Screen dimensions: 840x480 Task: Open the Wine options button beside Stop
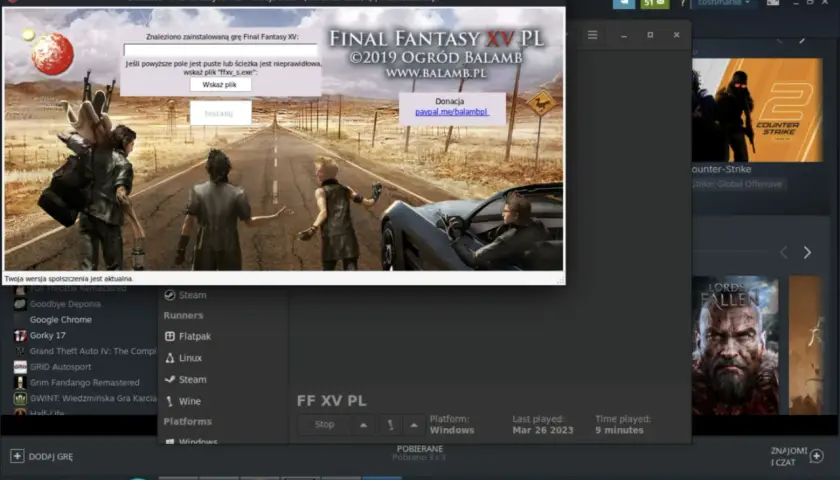391,425
